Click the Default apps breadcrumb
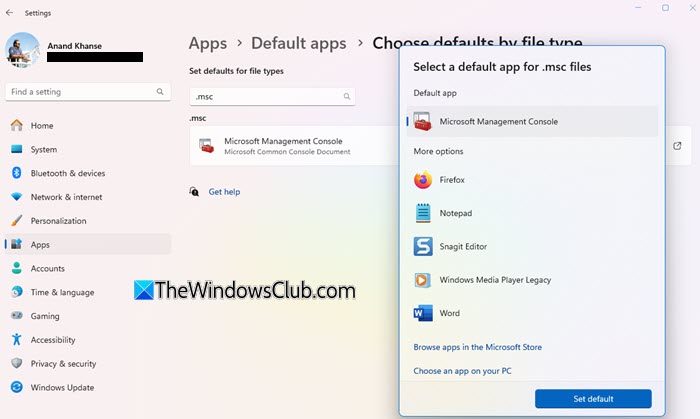Screen dimensions: 700x419 click(x=299, y=43)
